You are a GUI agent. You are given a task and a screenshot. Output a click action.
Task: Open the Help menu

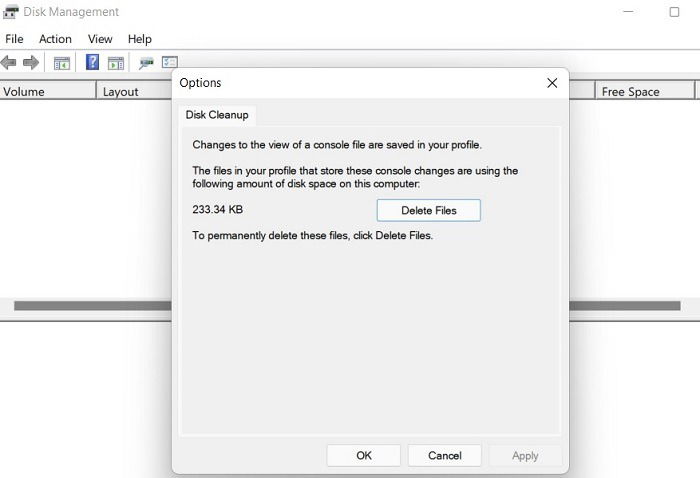[x=140, y=39]
